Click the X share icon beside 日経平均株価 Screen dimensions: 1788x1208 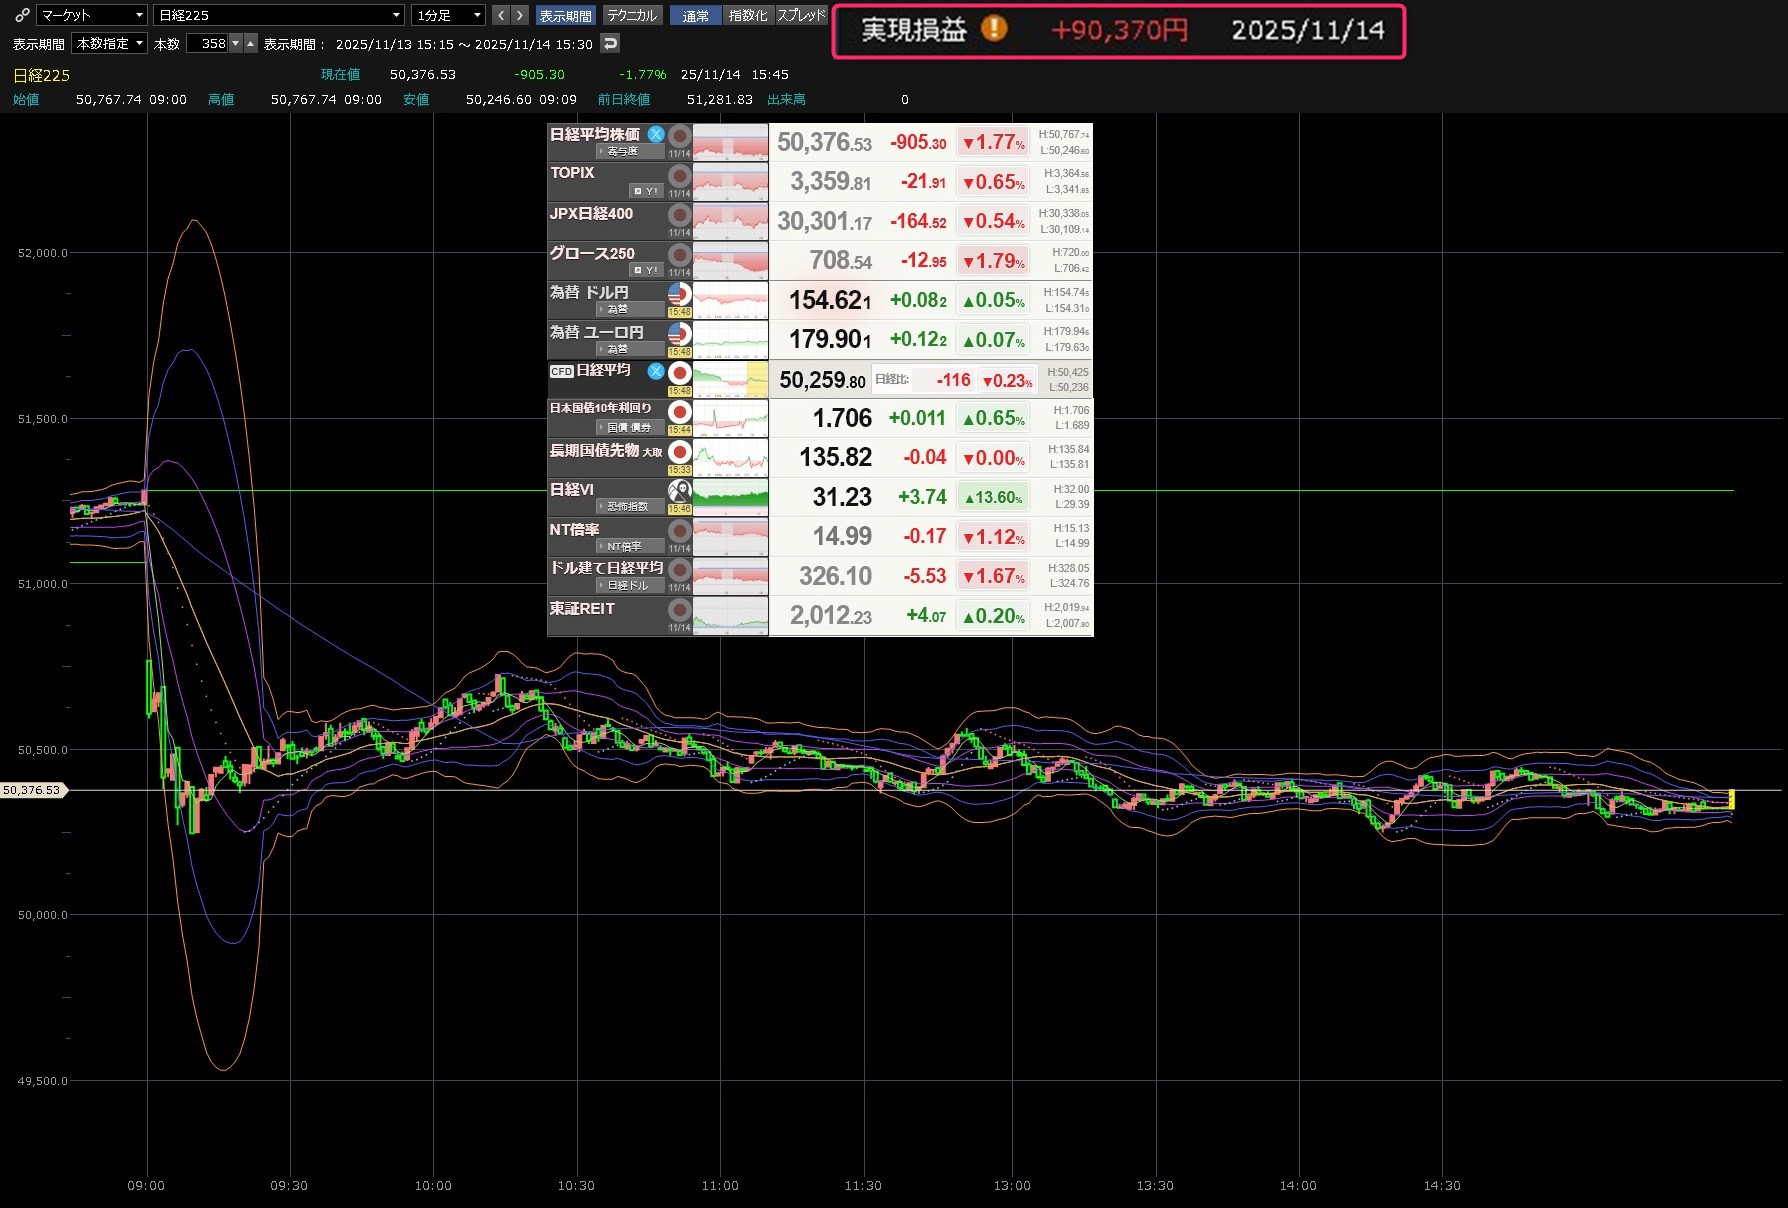coord(656,134)
